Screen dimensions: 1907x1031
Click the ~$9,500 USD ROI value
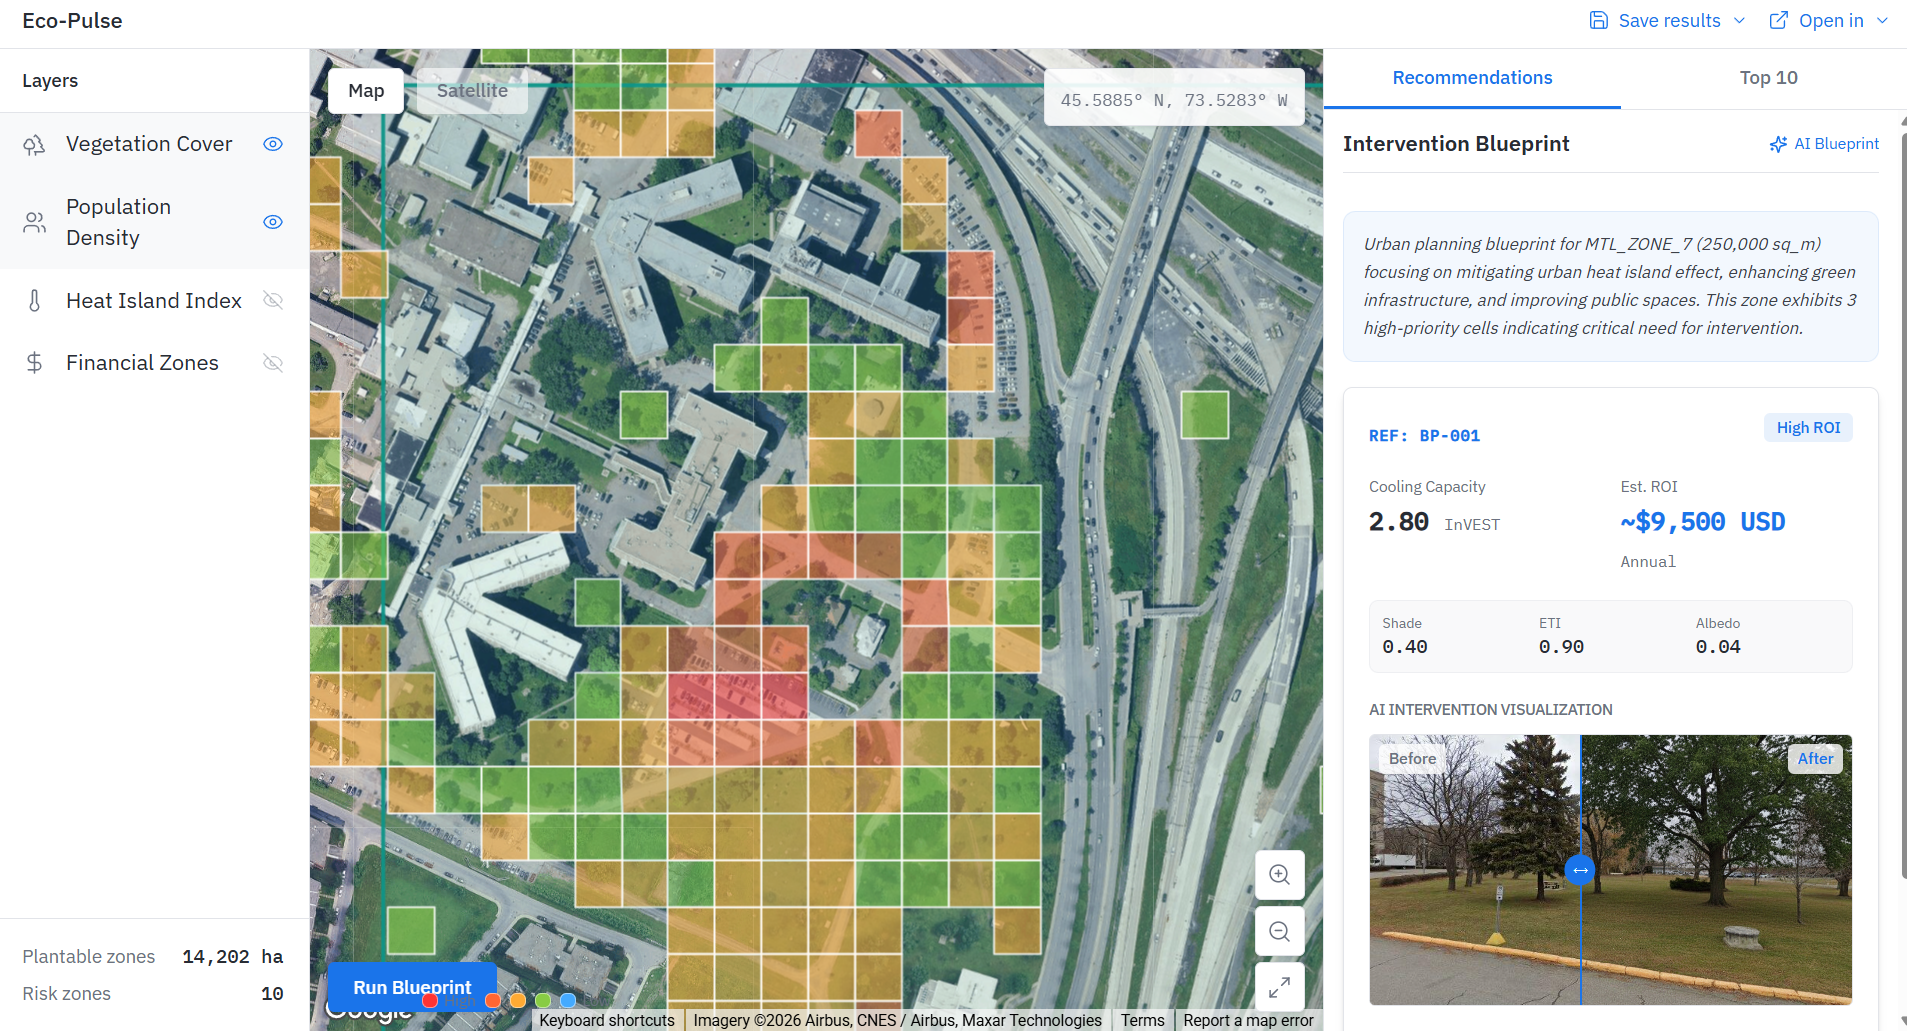[1703, 522]
